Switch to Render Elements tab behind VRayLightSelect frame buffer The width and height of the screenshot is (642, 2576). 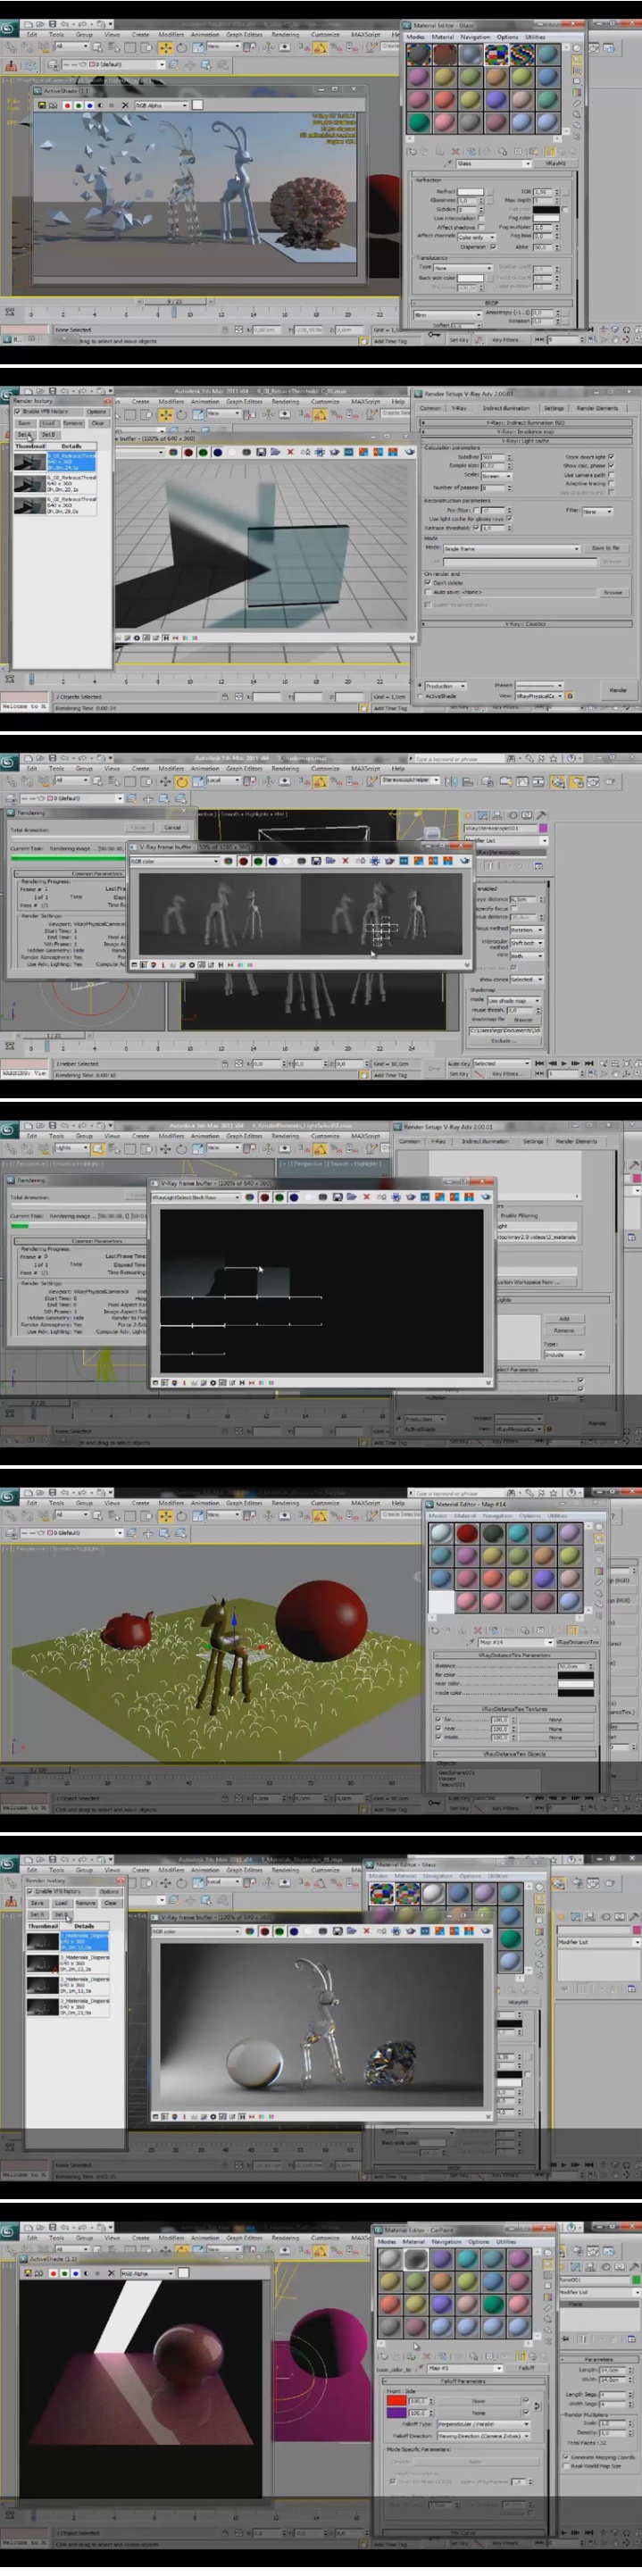point(576,1141)
